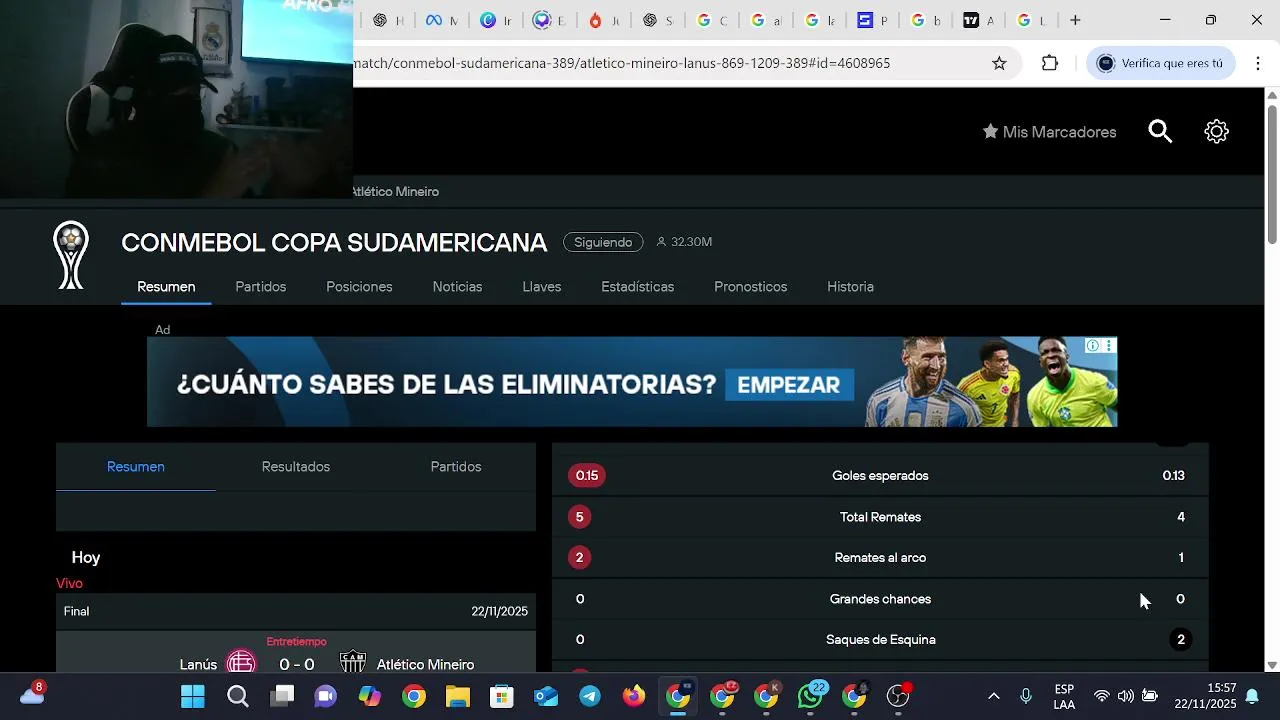Open Chrome three-dot menu
The height and width of the screenshot is (720, 1280).
[1258, 63]
